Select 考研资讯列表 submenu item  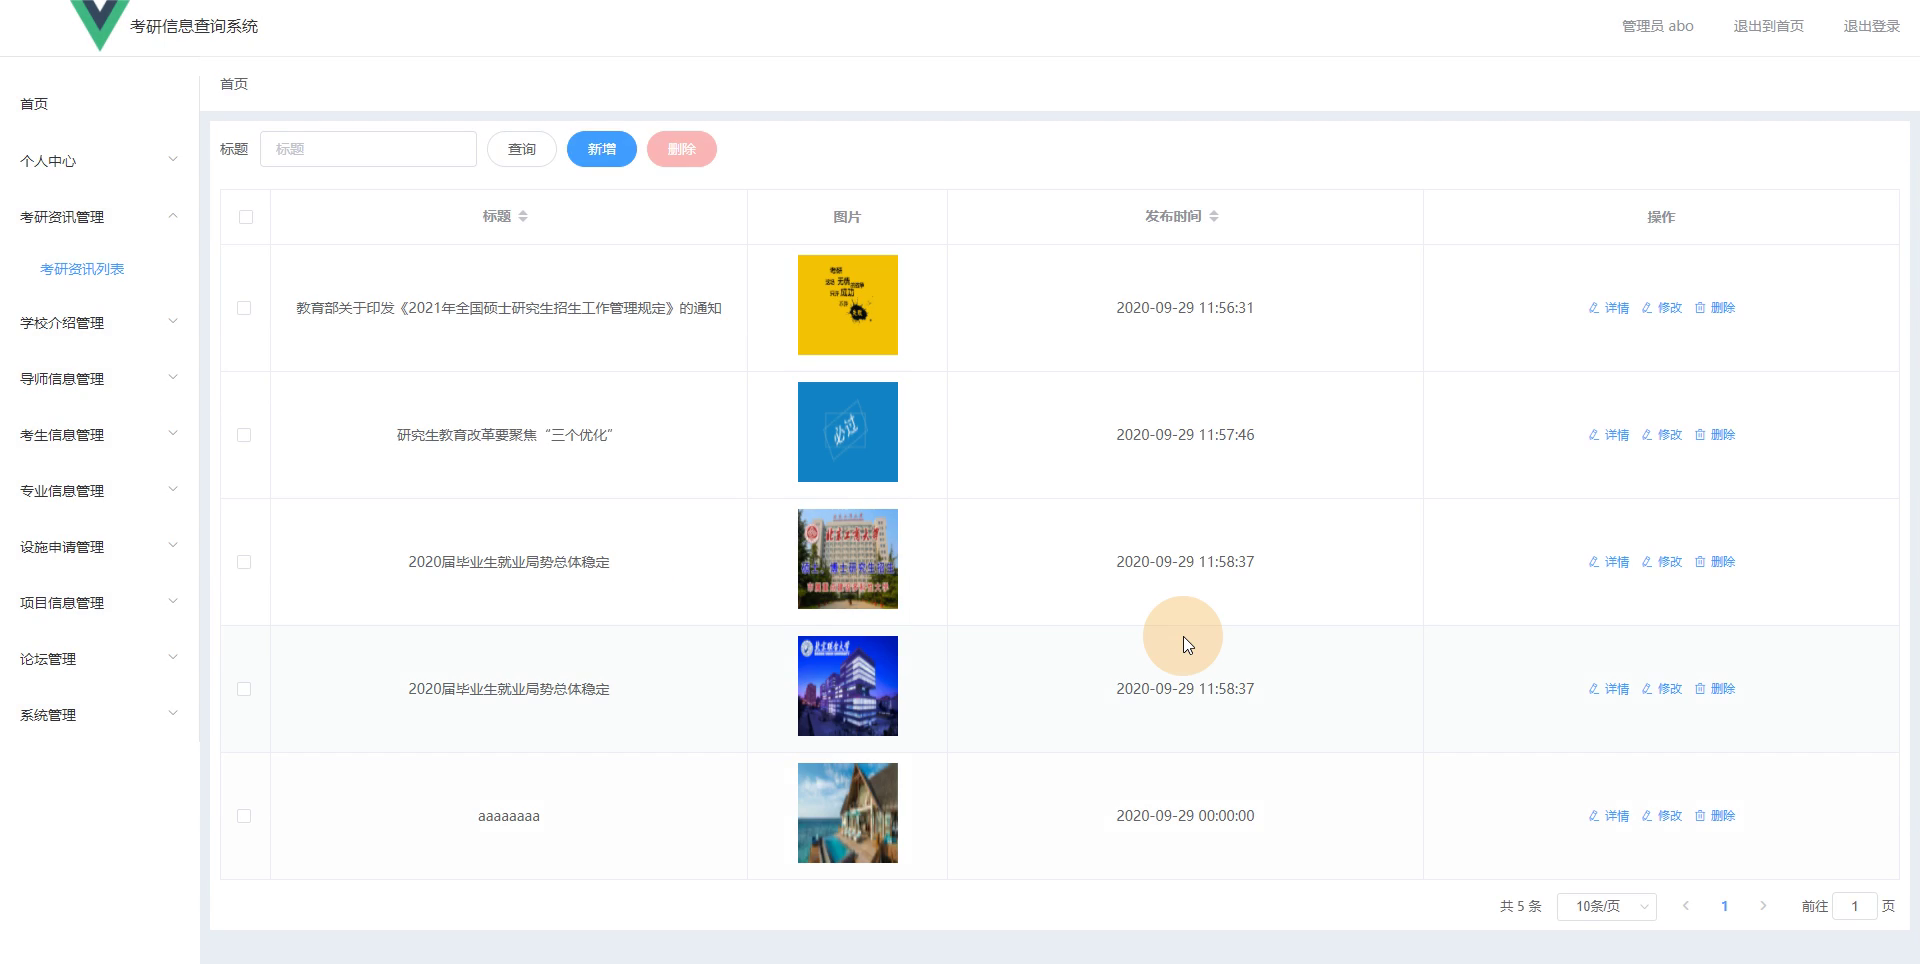coord(82,269)
